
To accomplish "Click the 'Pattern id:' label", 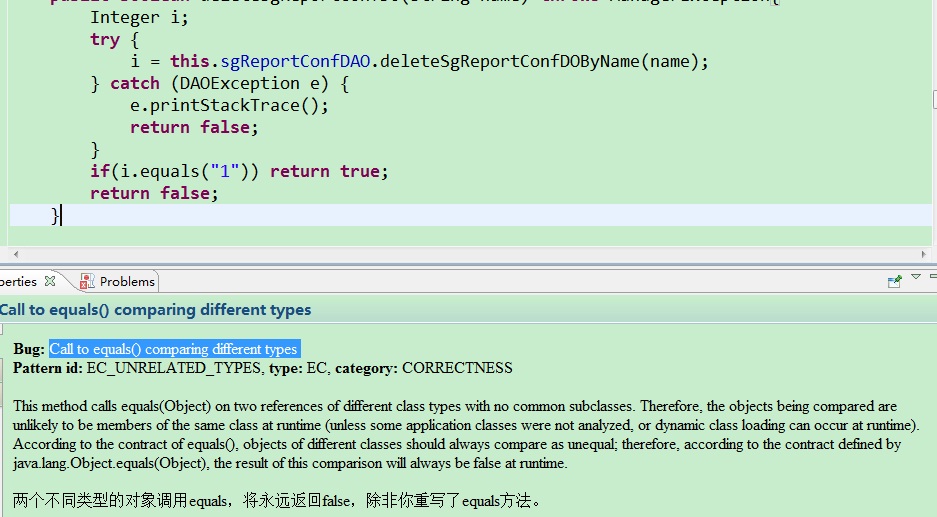I will tap(48, 368).
